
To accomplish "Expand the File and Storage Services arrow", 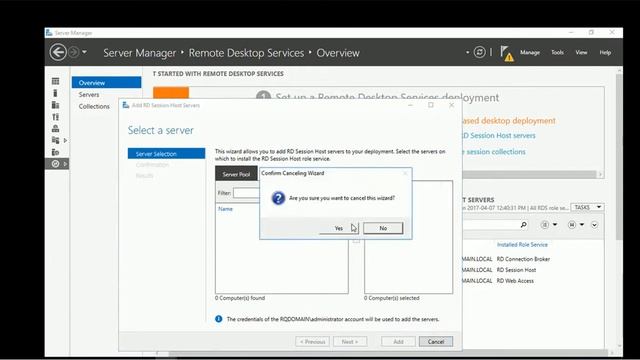I will click(x=65, y=140).
